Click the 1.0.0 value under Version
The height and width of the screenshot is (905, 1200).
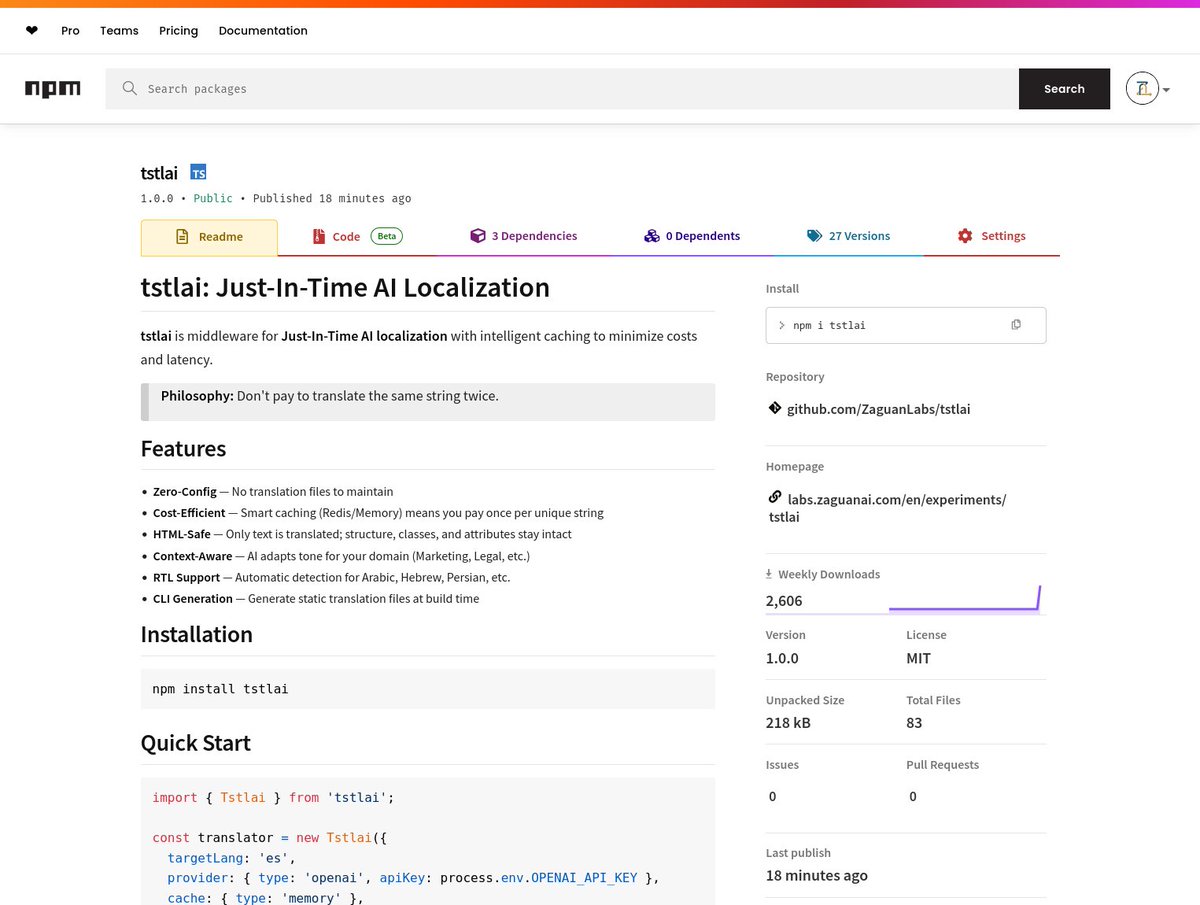782,658
